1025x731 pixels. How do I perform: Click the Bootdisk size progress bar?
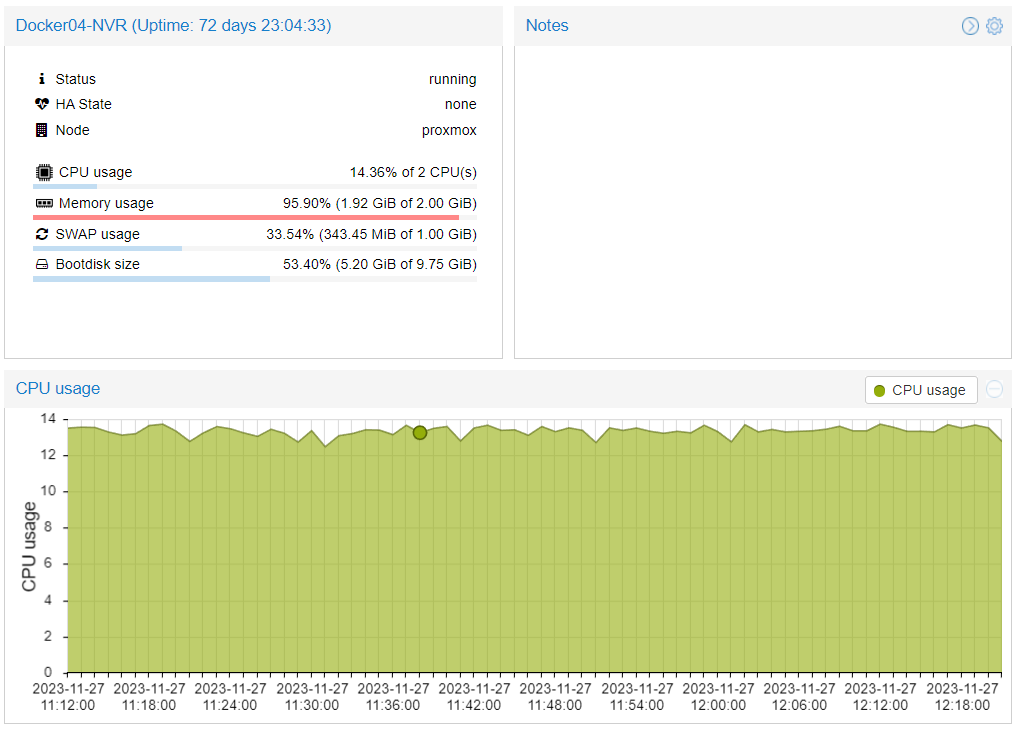(x=255, y=279)
